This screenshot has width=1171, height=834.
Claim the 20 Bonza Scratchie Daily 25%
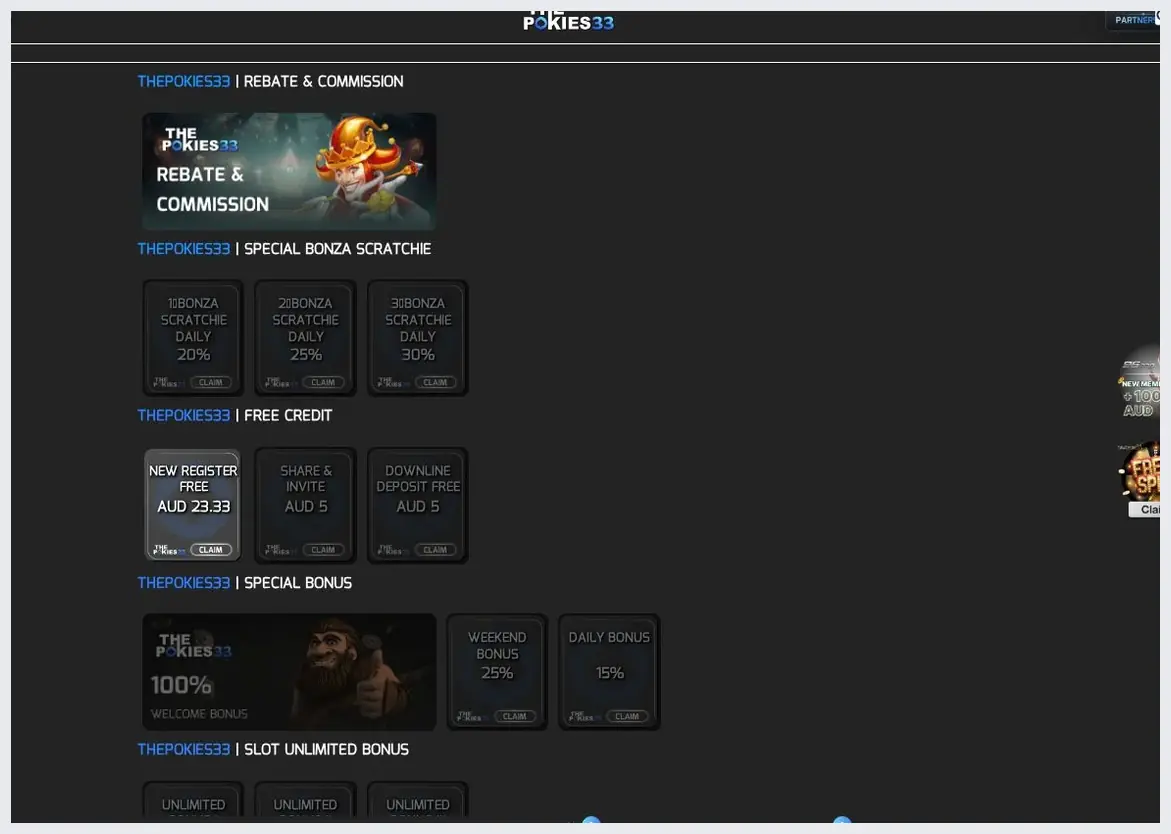(x=323, y=382)
